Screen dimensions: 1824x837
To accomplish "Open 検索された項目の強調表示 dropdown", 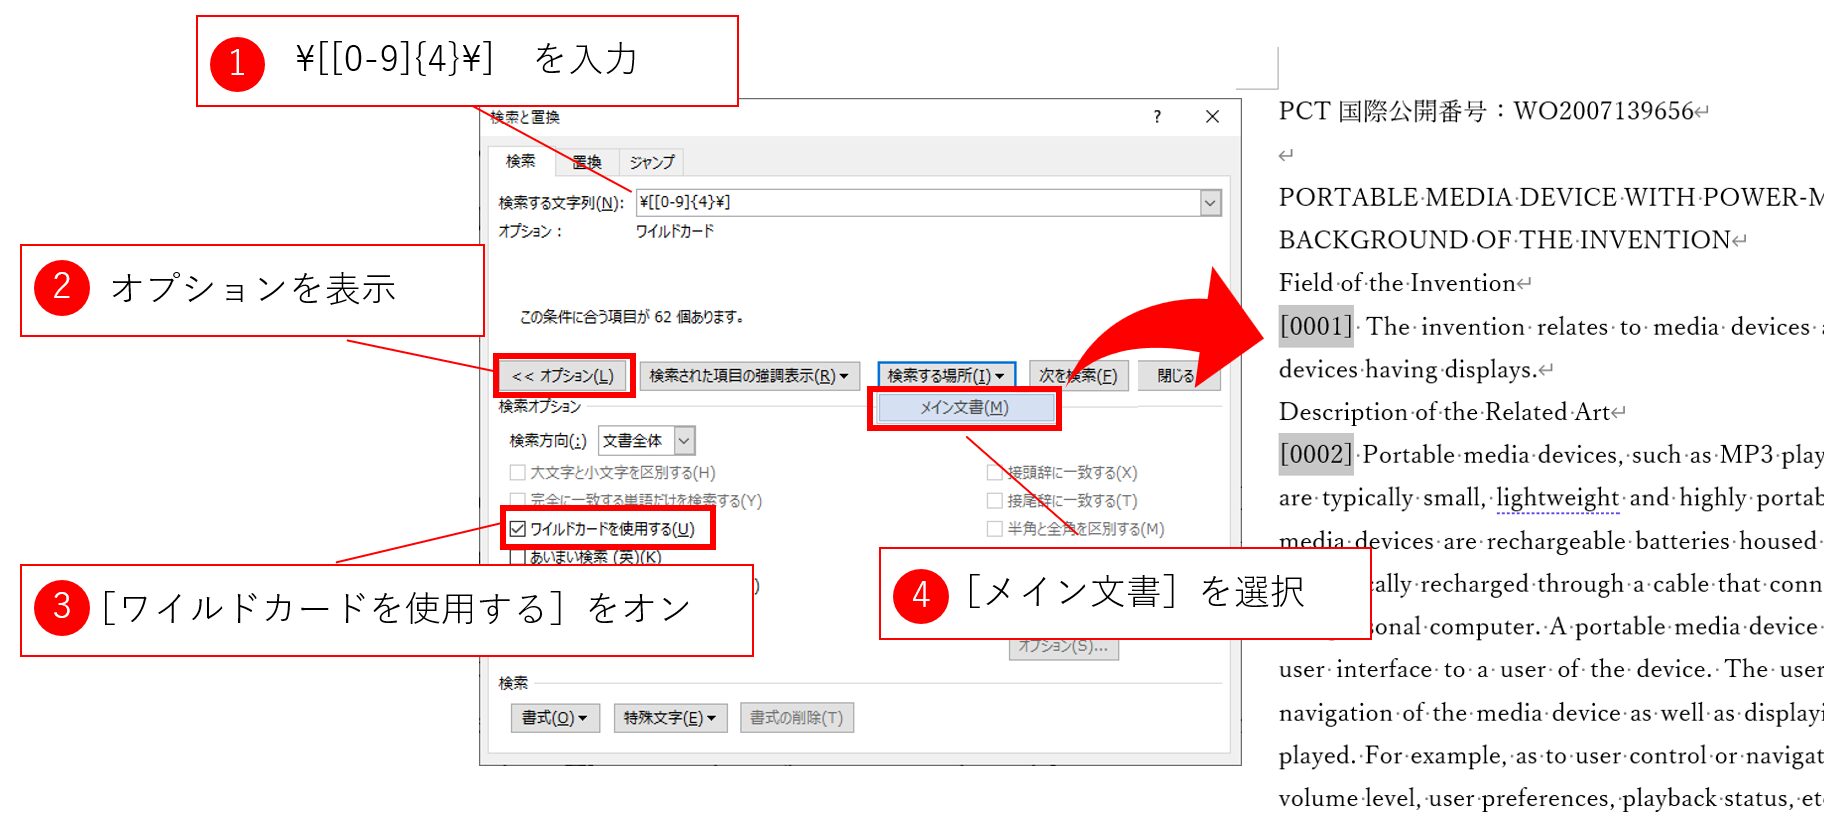I will click(x=748, y=376).
